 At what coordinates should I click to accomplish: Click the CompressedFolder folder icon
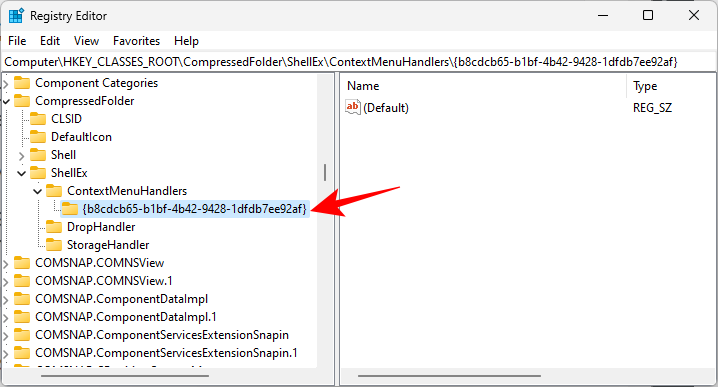(22, 101)
